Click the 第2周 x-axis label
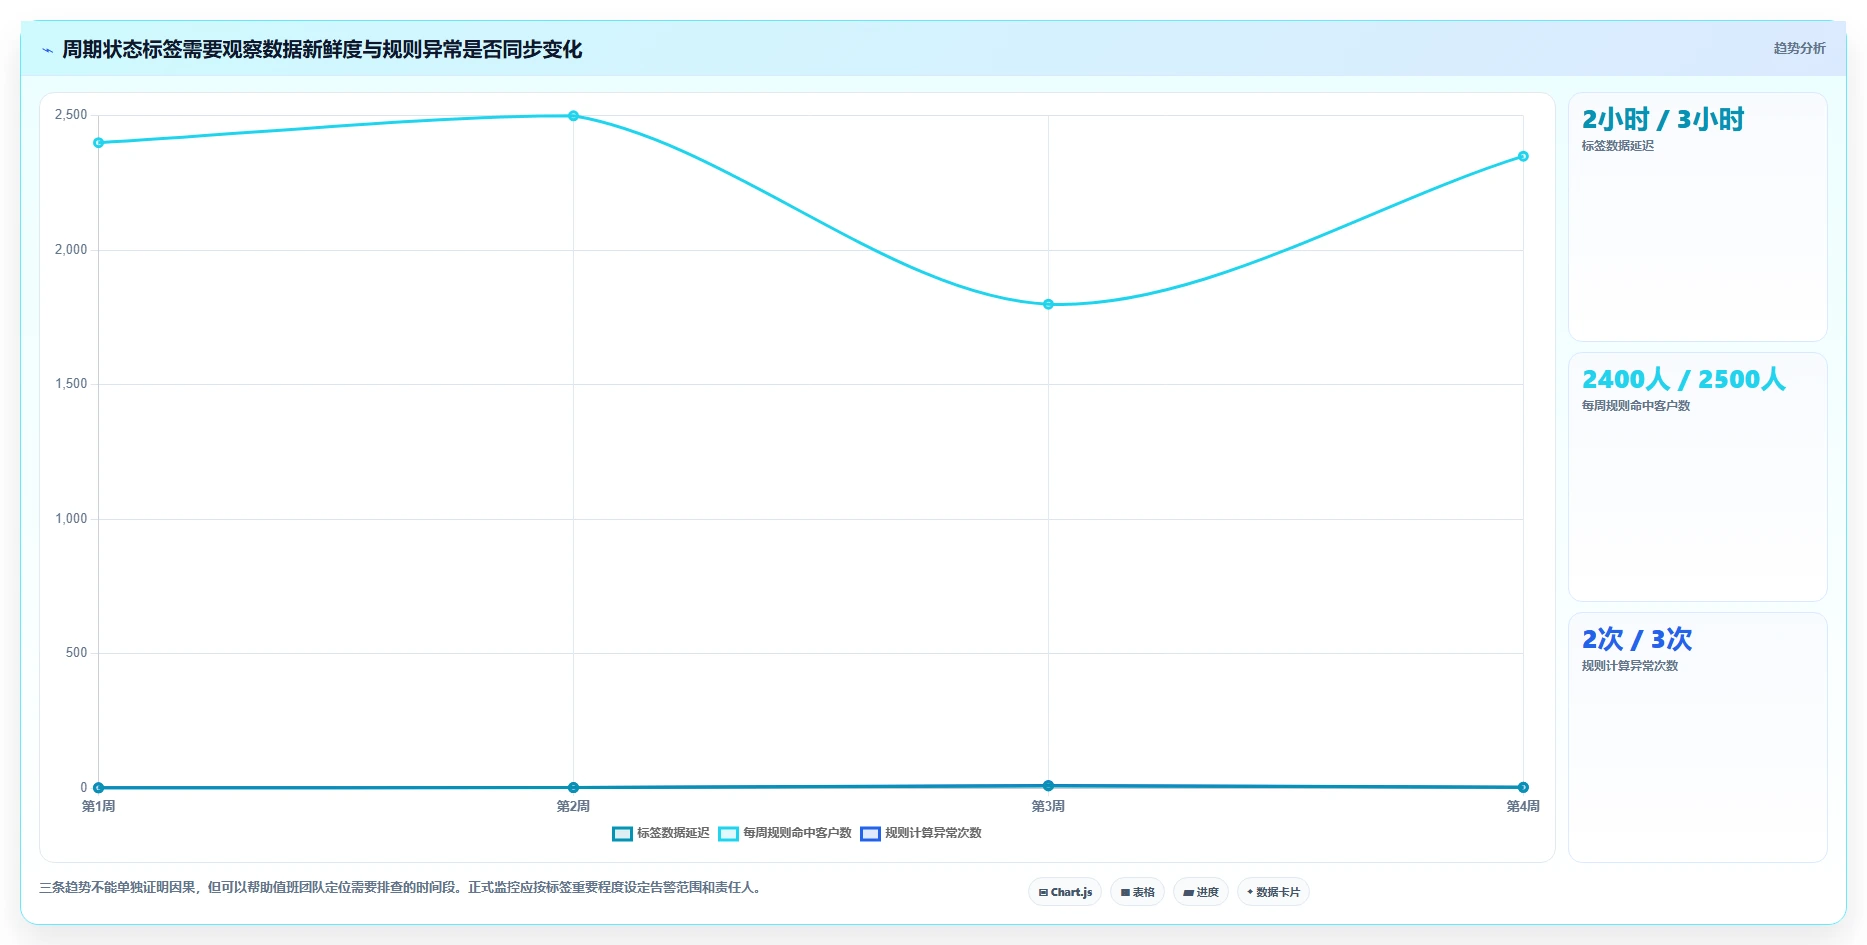The width and height of the screenshot is (1867, 945). coord(573,806)
